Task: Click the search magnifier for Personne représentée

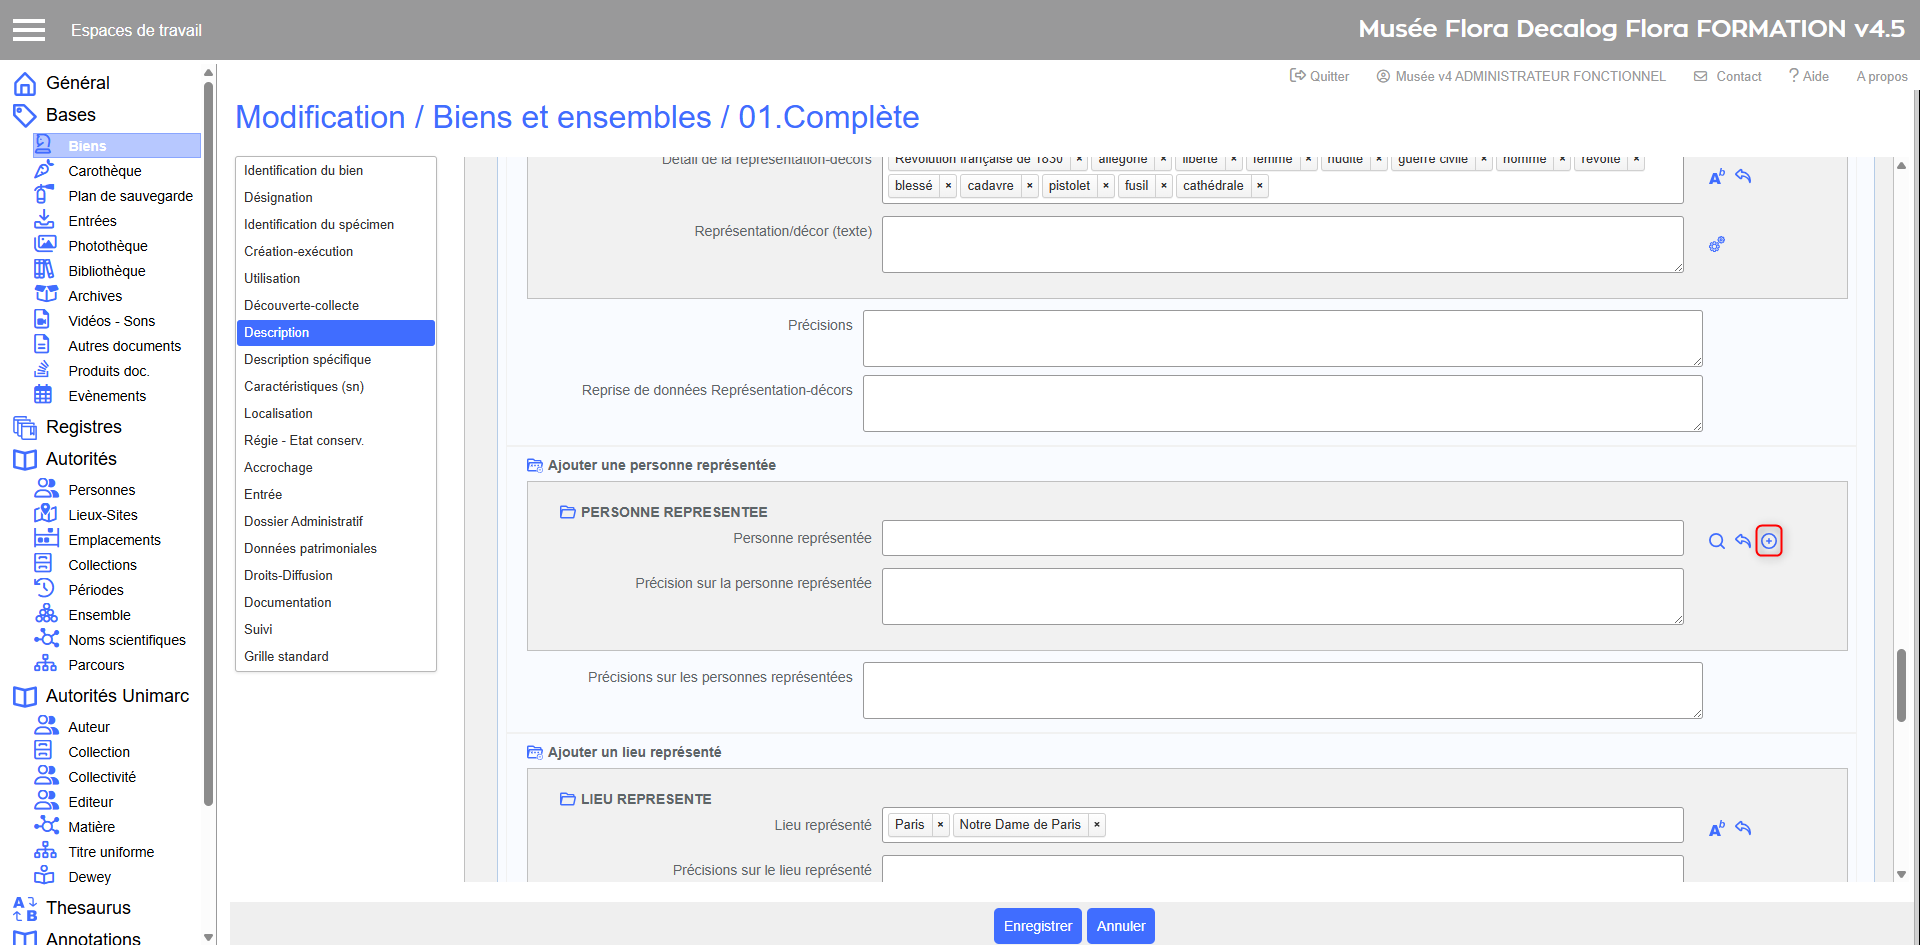Action: pos(1716,541)
